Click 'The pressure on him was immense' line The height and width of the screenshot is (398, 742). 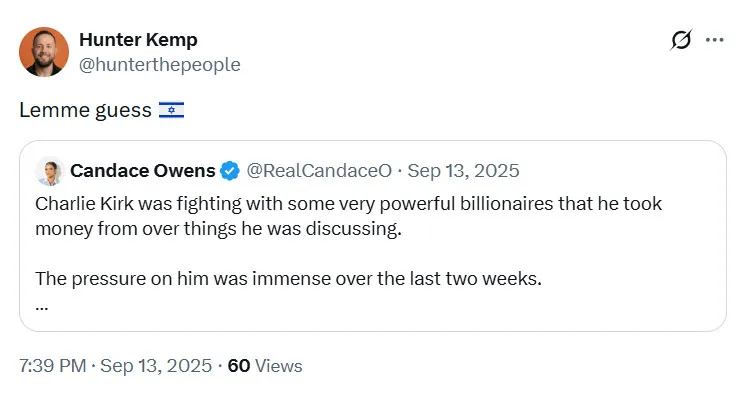point(288,279)
